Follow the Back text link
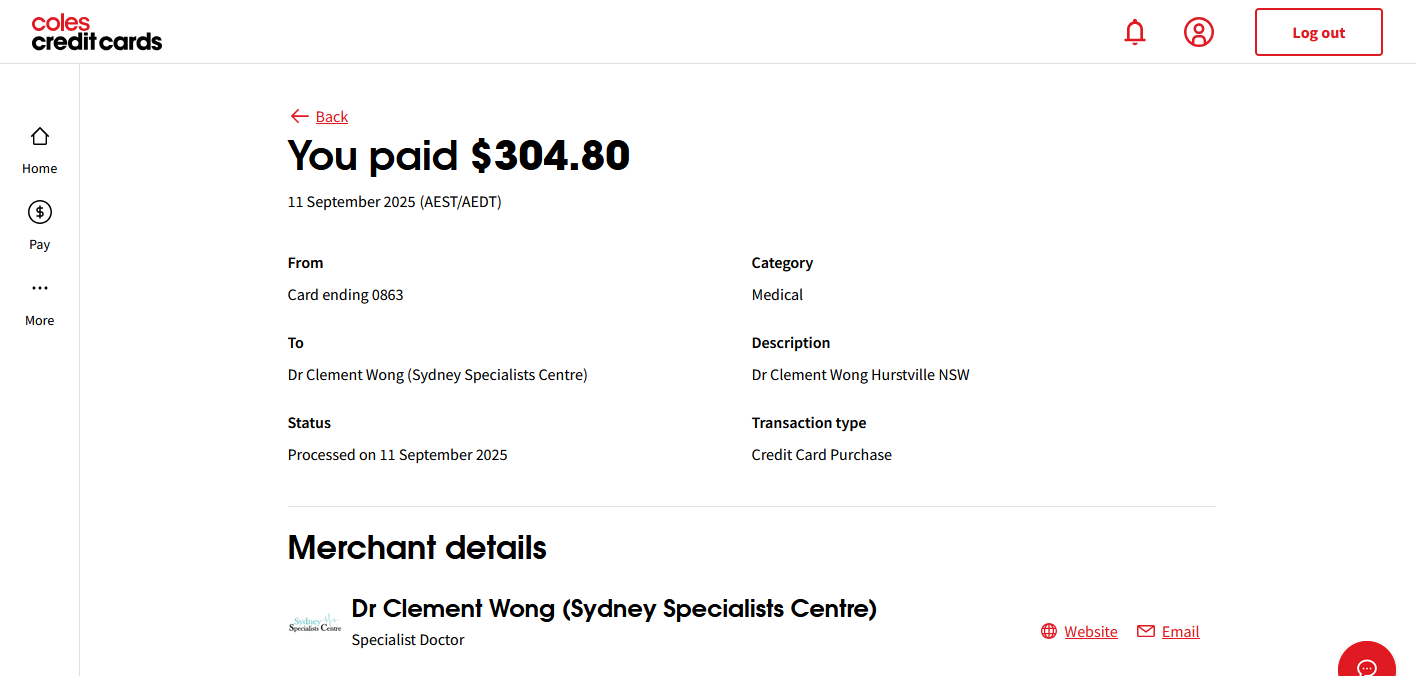Image resolution: width=1416 pixels, height=676 pixels. pyautogui.click(x=332, y=117)
